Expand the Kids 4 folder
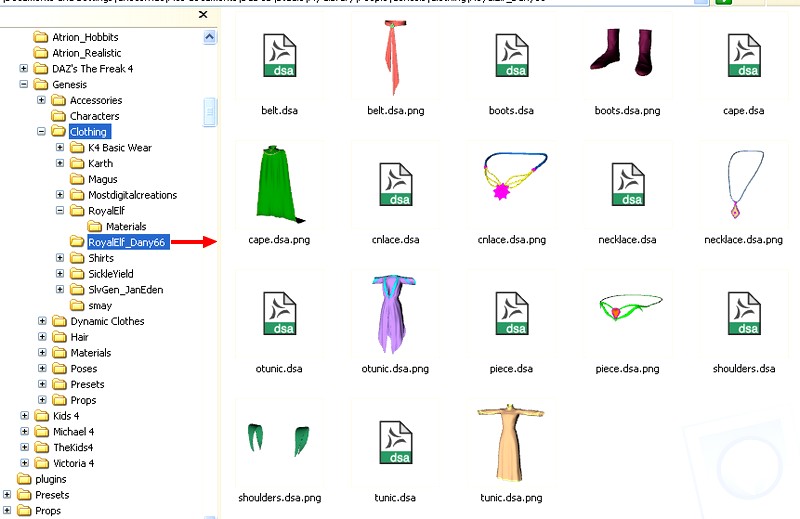The image size is (800, 519). point(24,415)
